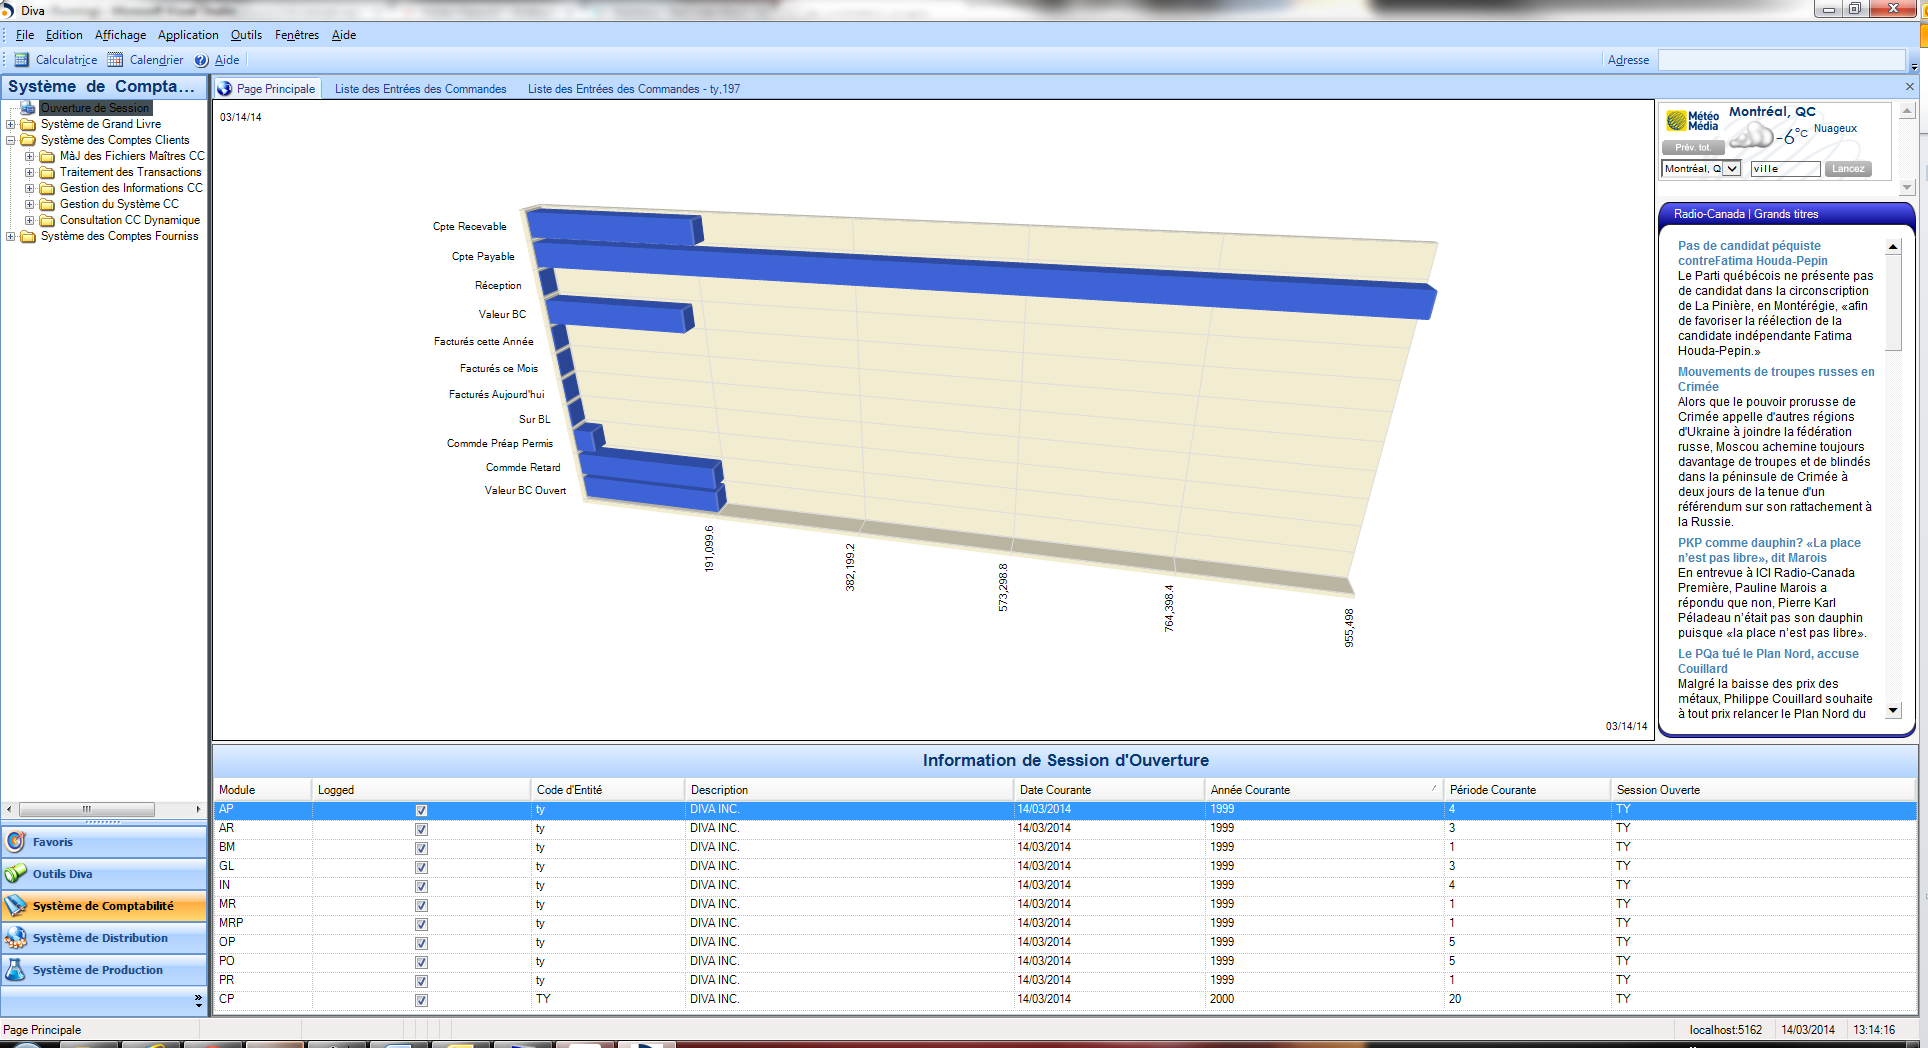
Task: Click the news feed vertical scrollbar thumb
Action: pos(1892,302)
